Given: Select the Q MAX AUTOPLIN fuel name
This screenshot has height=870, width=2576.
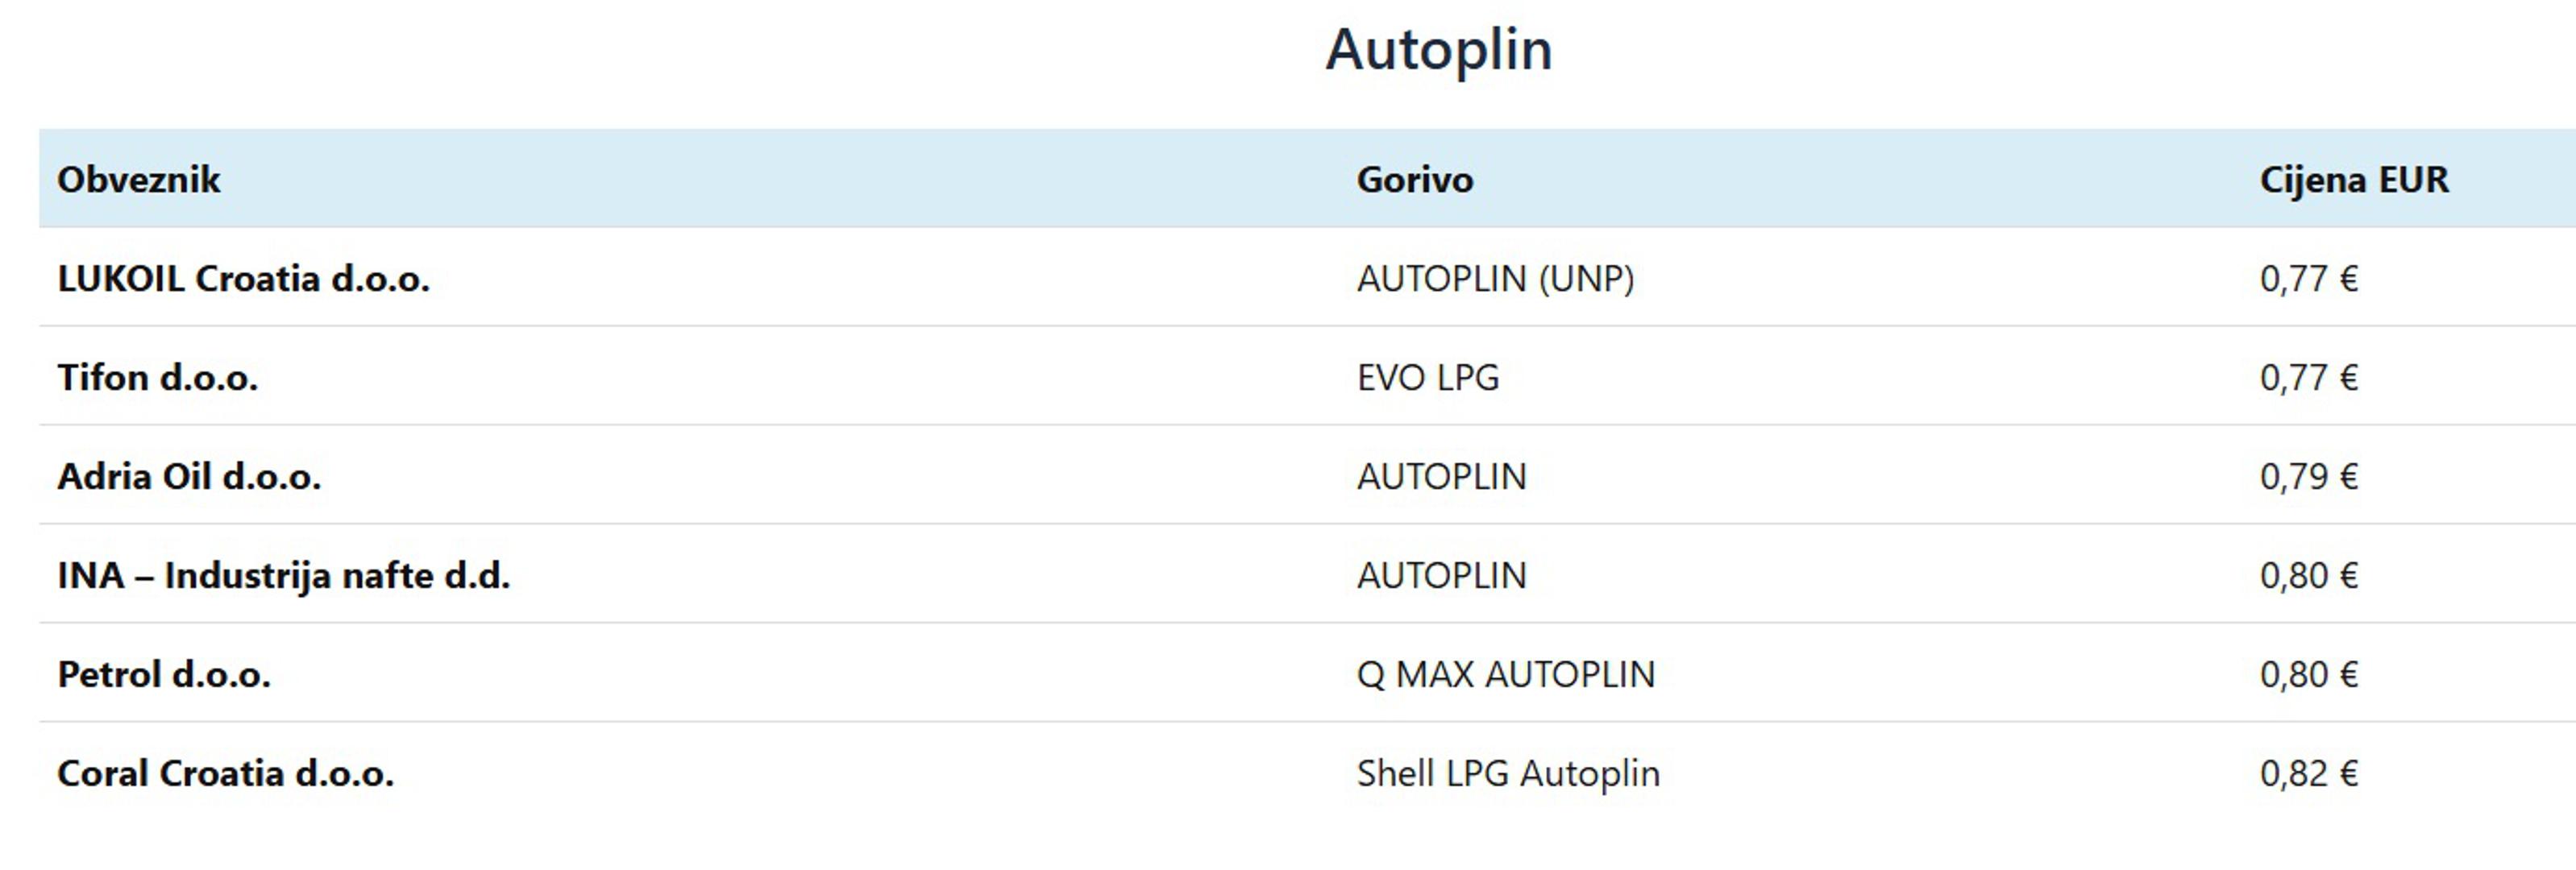Looking at the screenshot, I should pos(1505,675).
